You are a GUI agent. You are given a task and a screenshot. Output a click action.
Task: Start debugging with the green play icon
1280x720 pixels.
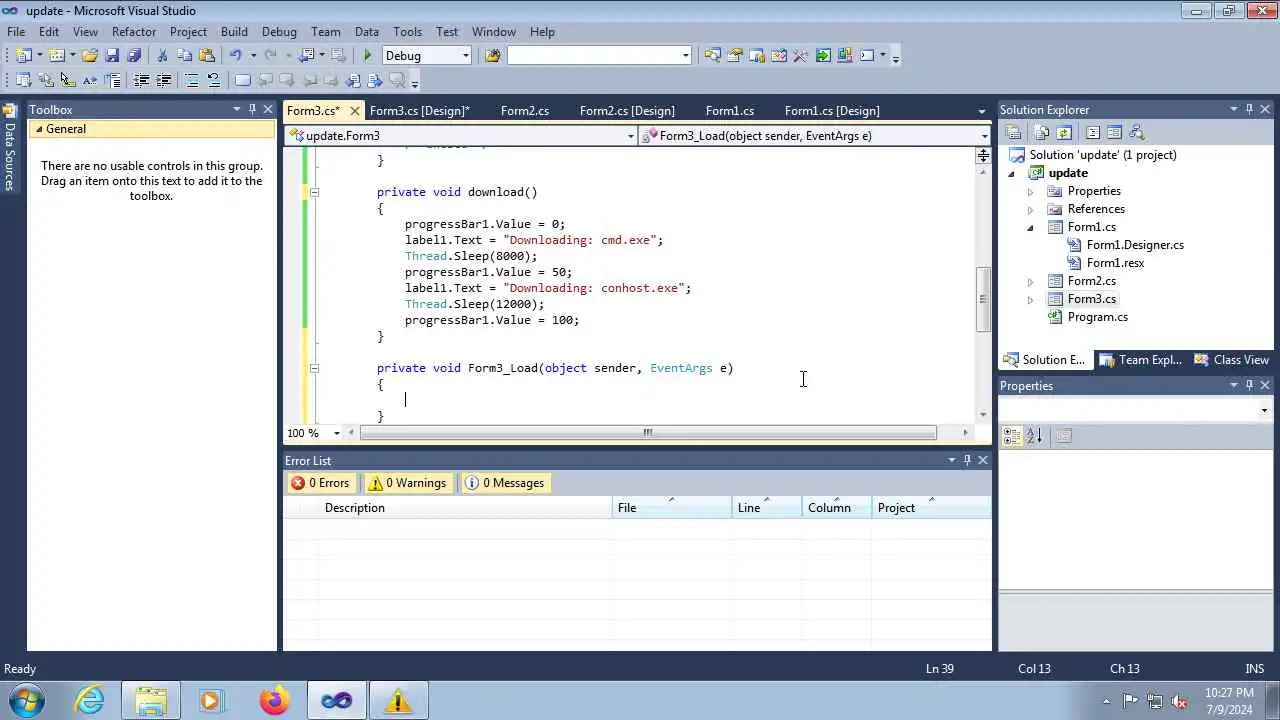click(x=368, y=56)
